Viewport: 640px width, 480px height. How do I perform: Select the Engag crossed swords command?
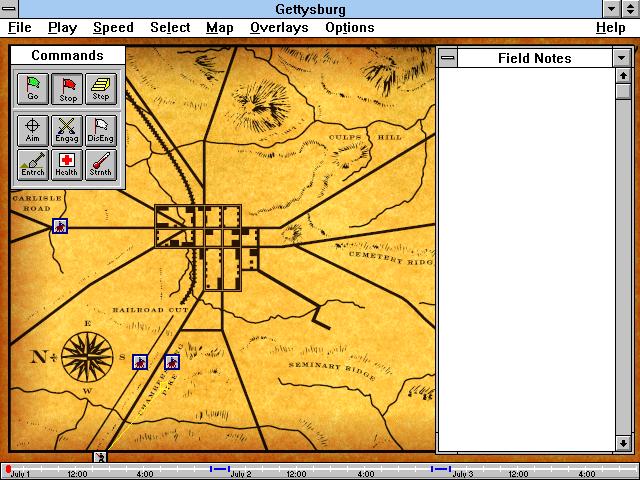pos(67,131)
